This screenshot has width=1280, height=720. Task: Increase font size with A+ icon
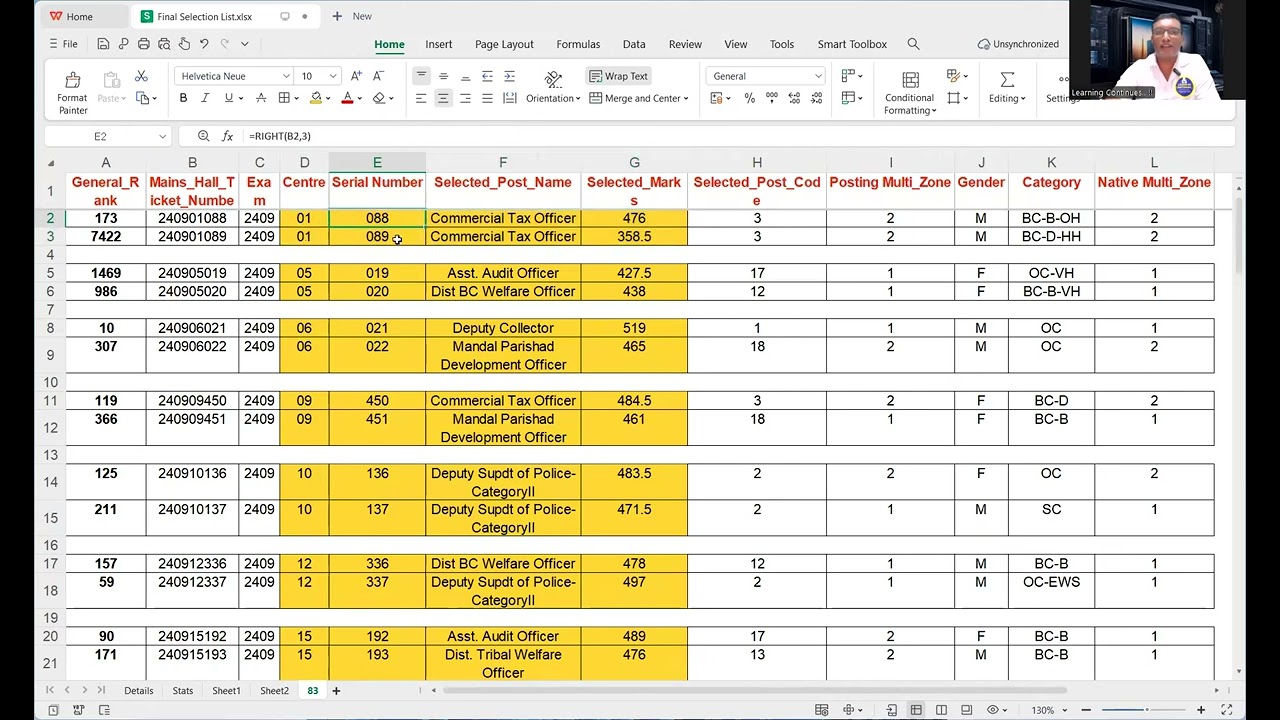point(356,76)
